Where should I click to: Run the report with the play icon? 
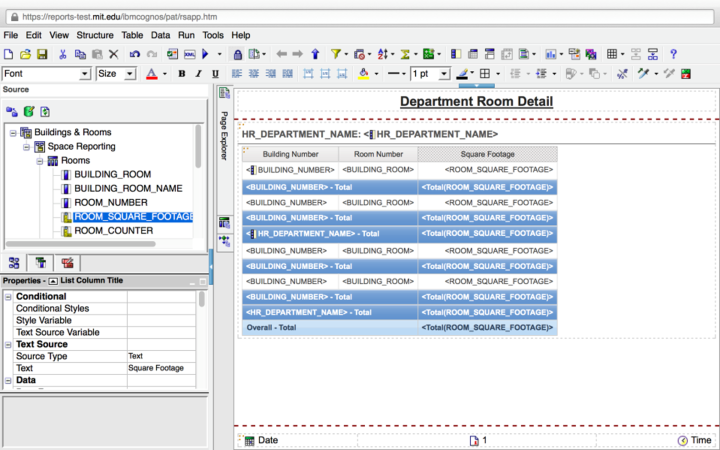[x=204, y=54]
